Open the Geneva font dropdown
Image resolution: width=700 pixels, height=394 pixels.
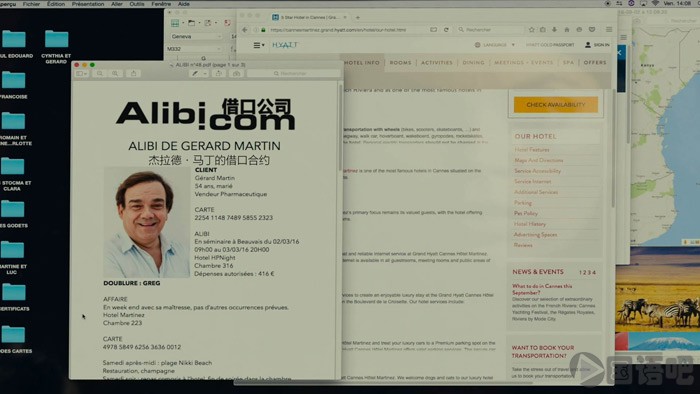click(196, 37)
